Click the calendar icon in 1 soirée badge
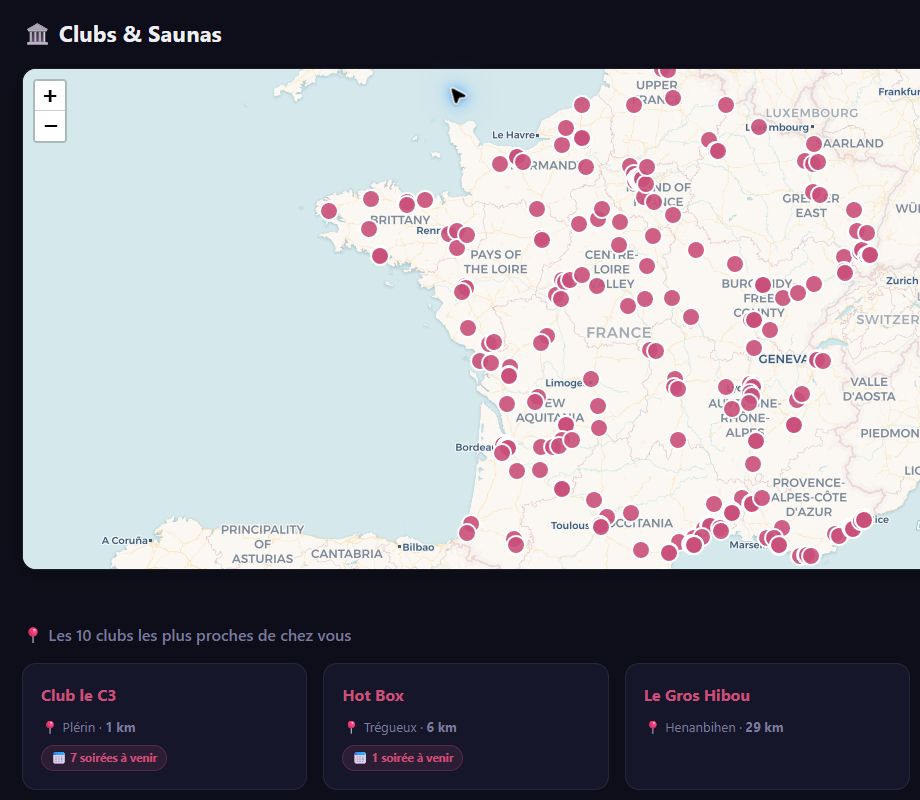The width and height of the screenshot is (920, 800). point(360,758)
